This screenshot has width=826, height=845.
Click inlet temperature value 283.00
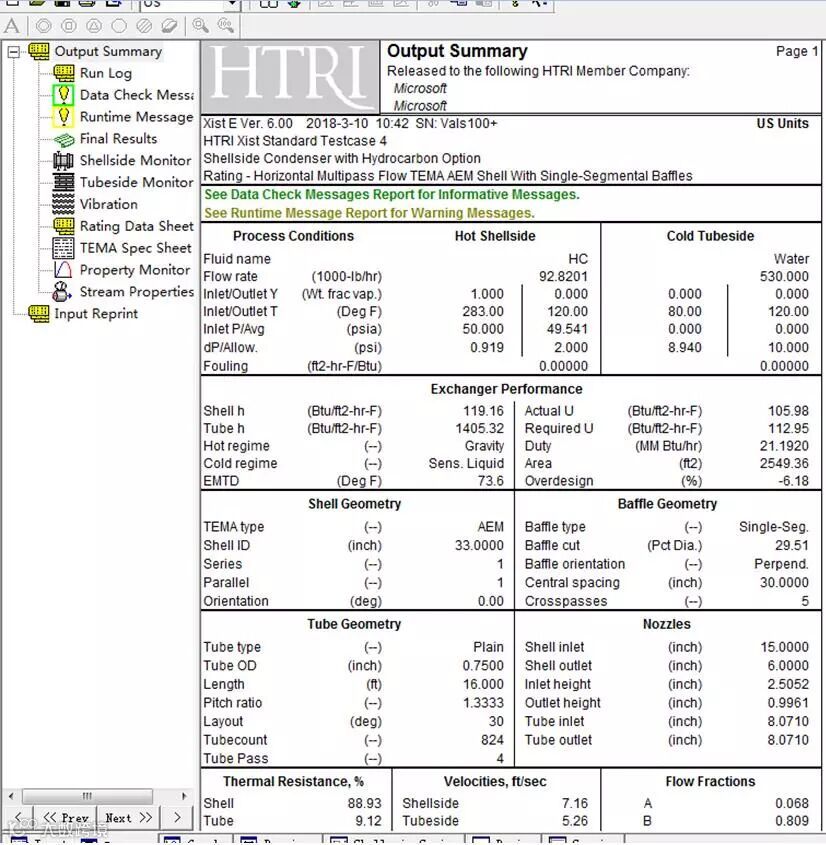483,311
